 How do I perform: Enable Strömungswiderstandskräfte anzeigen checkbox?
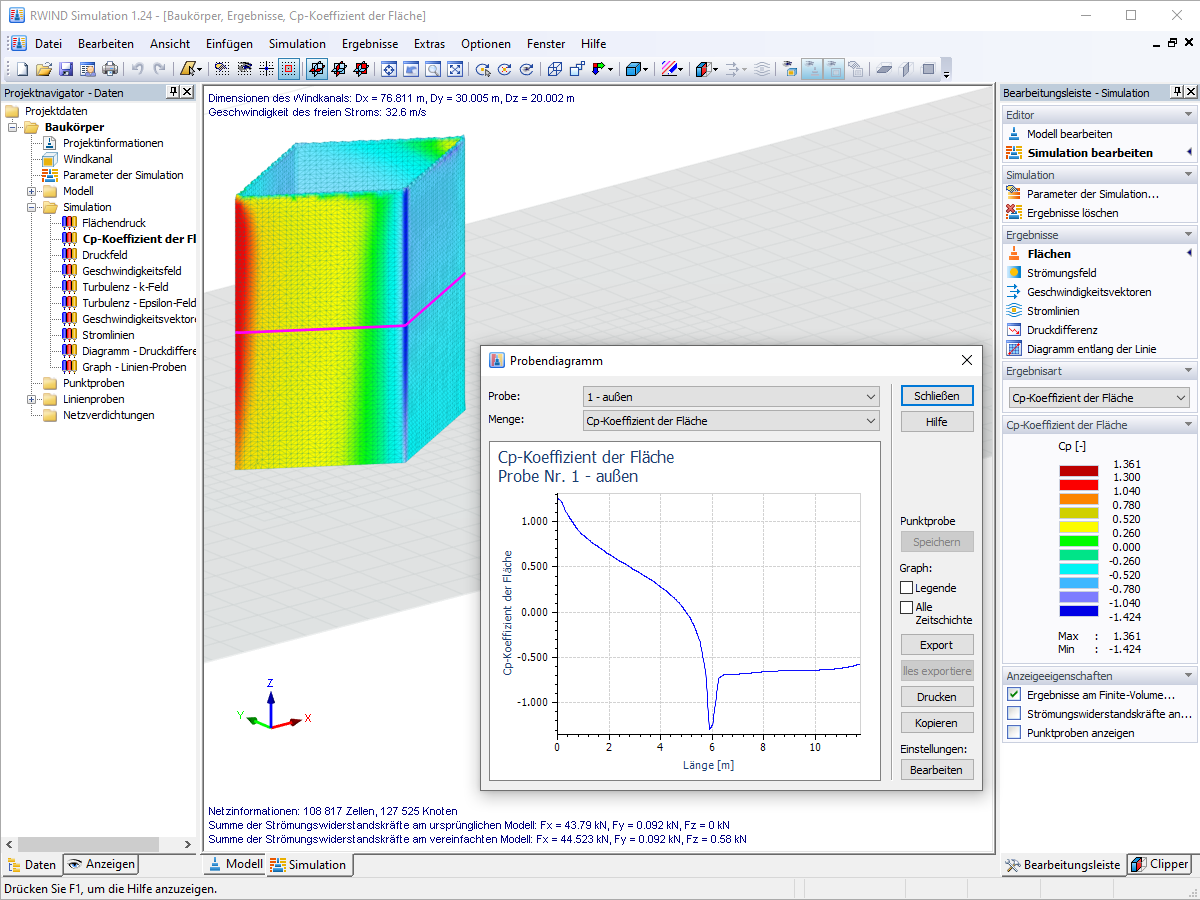point(1014,714)
